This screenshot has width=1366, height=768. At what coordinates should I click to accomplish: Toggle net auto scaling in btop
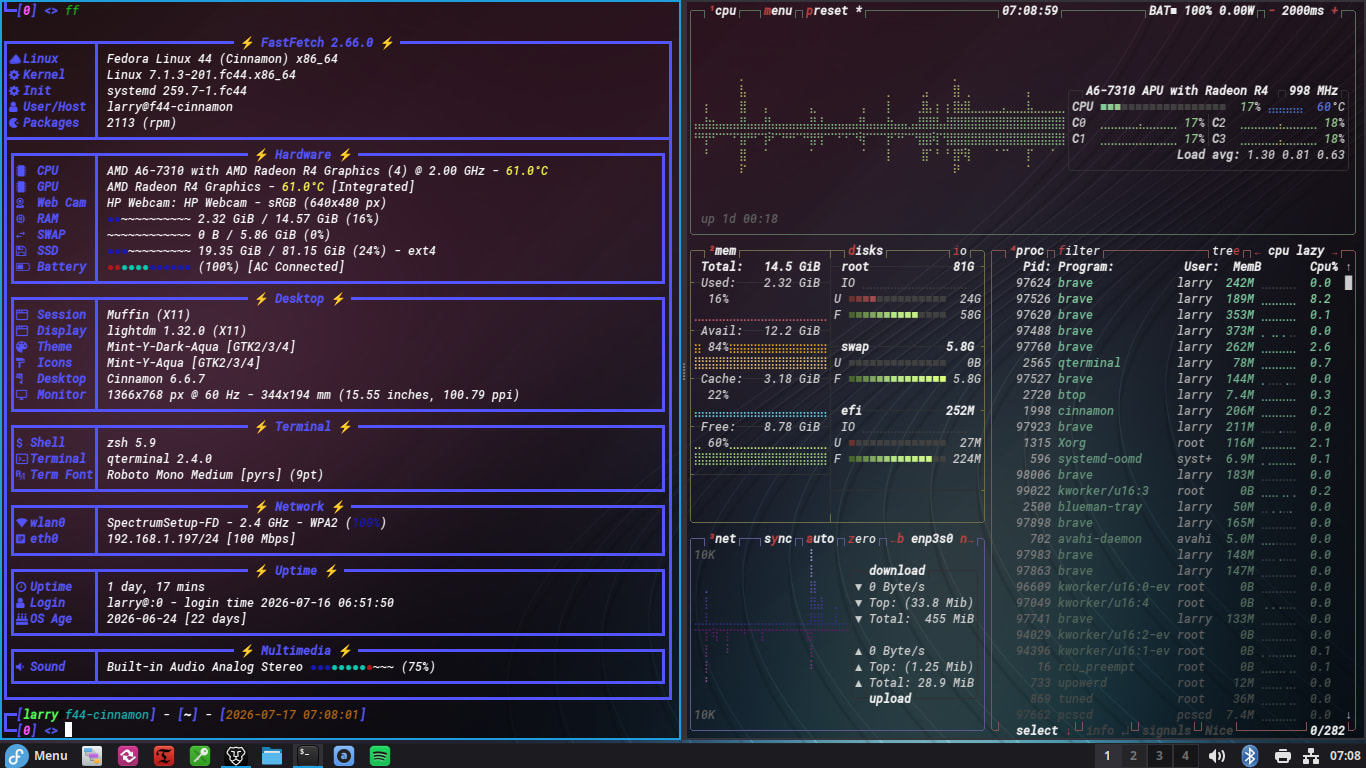click(820, 539)
